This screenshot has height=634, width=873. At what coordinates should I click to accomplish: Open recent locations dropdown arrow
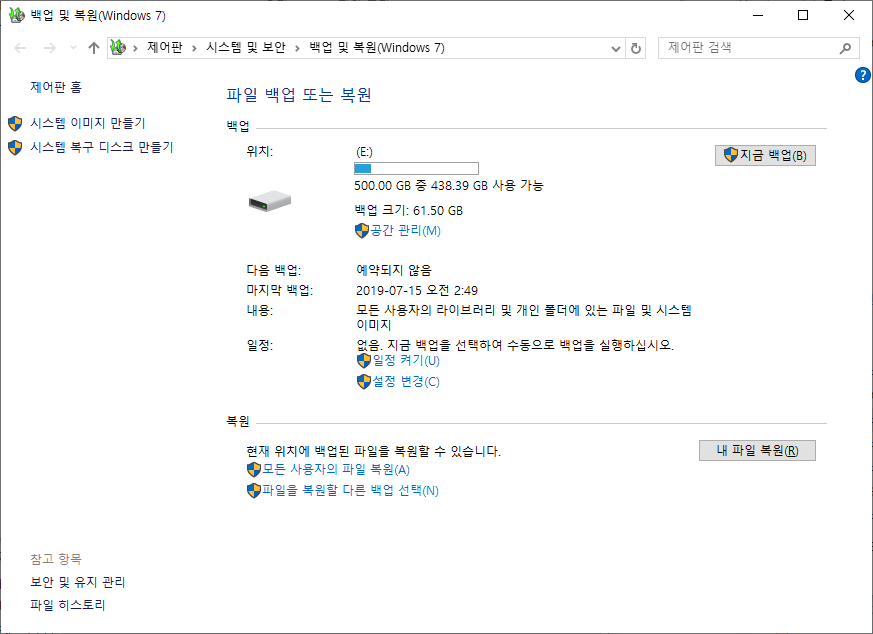click(x=73, y=48)
